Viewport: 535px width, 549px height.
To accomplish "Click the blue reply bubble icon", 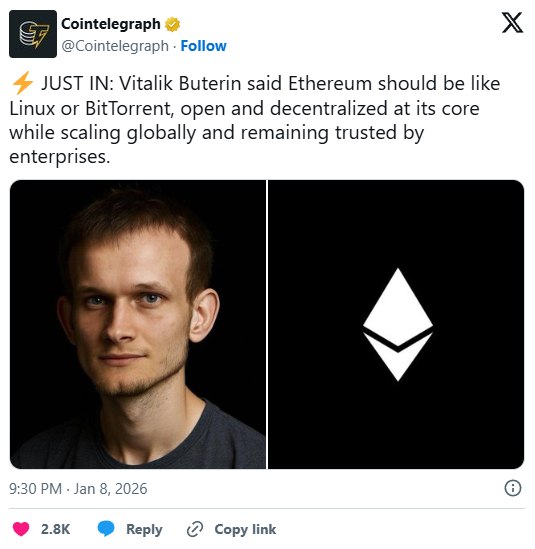I will [x=106, y=529].
